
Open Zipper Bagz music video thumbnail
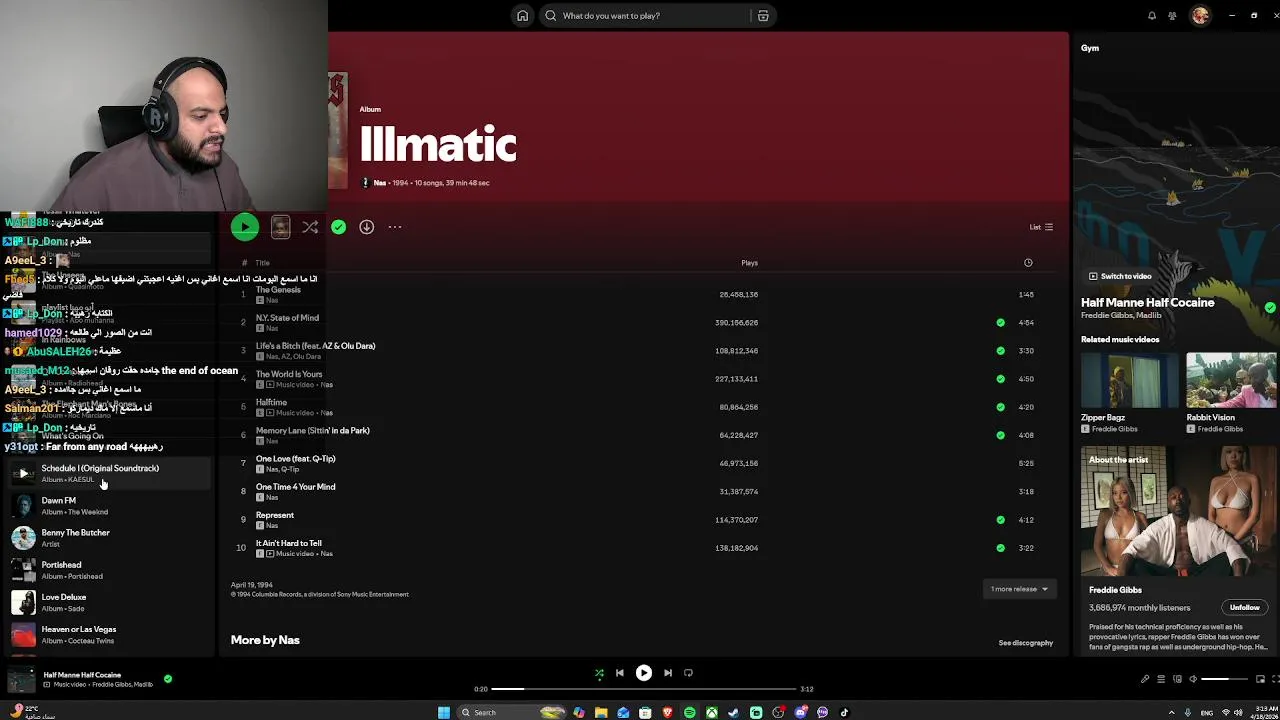pyautogui.click(x=1128, y=380)
